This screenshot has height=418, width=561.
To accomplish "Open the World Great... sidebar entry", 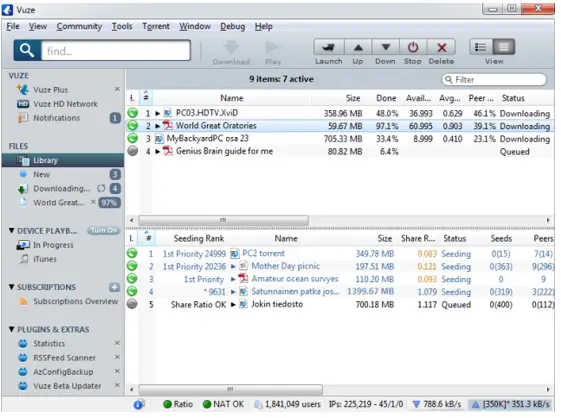I will pos(58,203).
